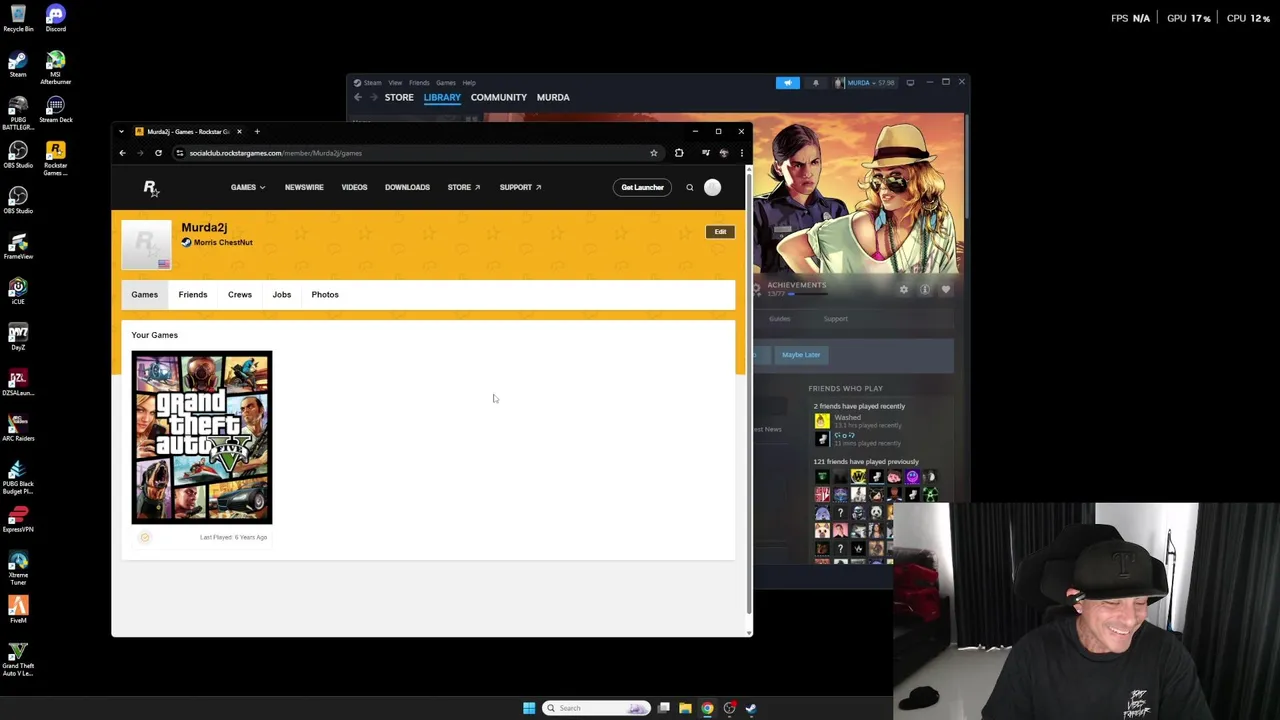Show Steam game info icon
The height and width of the screenshot is (720, 1280).
point(925,289)
